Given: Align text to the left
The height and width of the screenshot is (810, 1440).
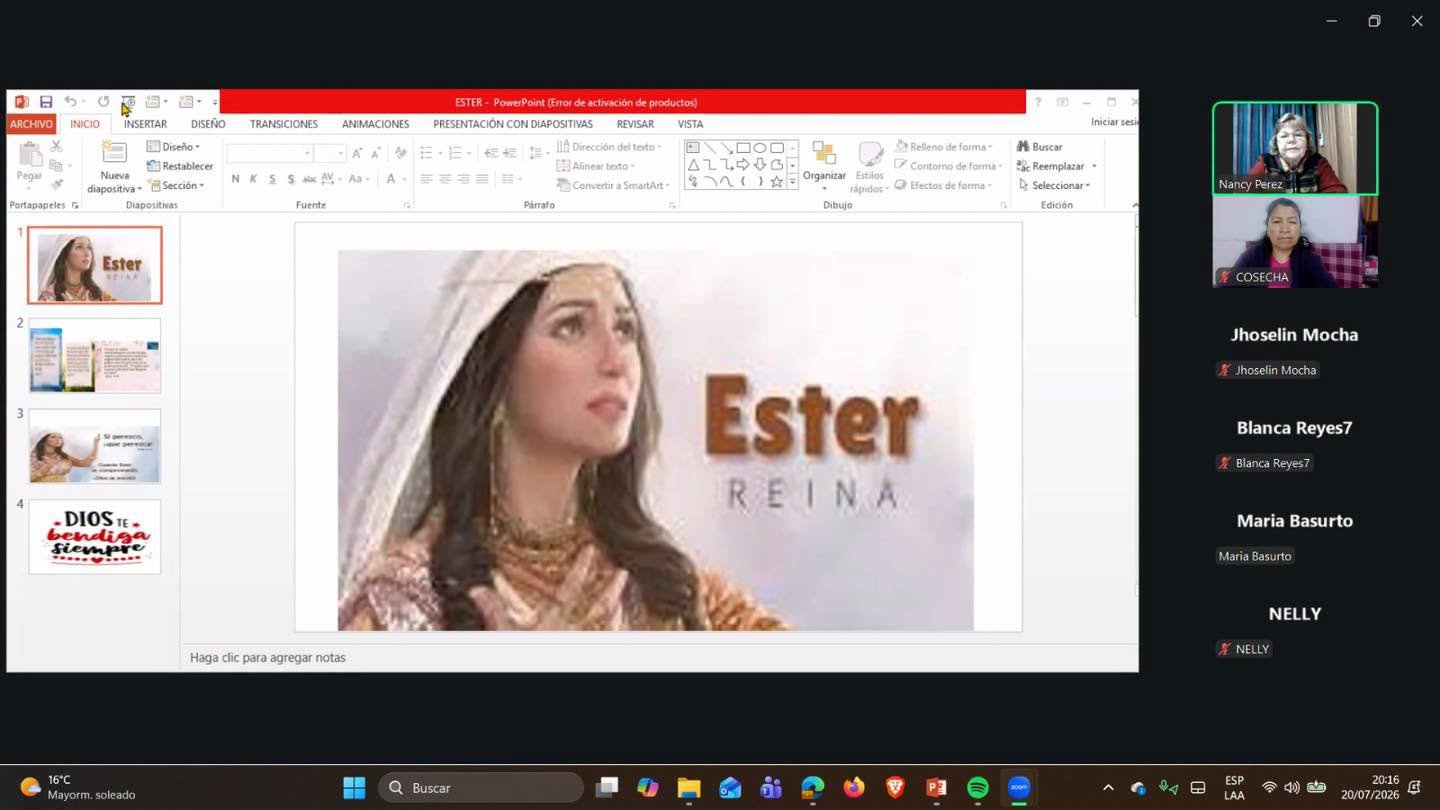Looking at the screenshot, I should (426, 179).
